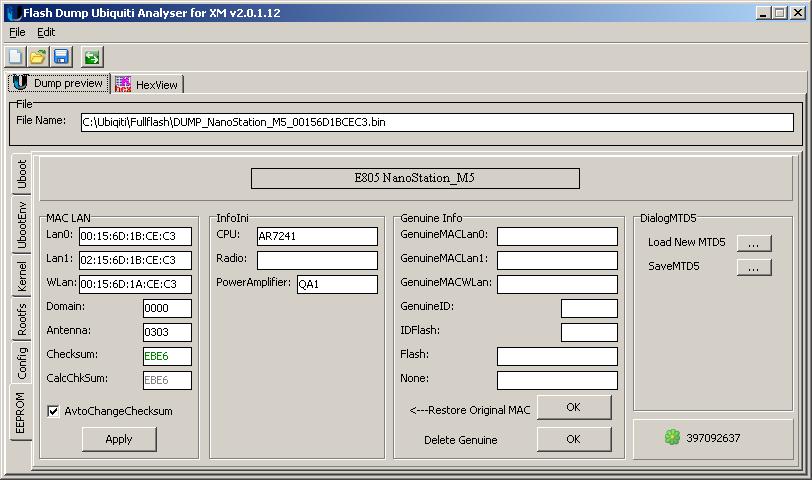
Task: Select the EEPROM side tab
Action: coord(20,412)
